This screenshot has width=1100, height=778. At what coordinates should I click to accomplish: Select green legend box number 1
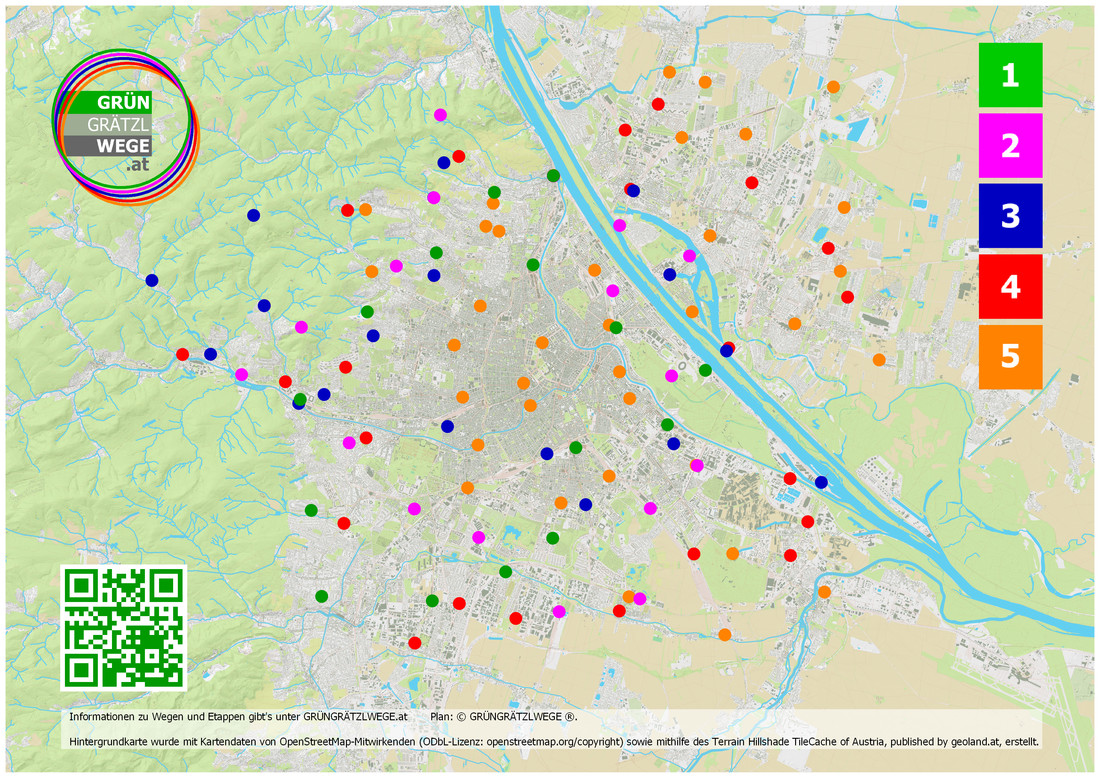coord(1010,75)
